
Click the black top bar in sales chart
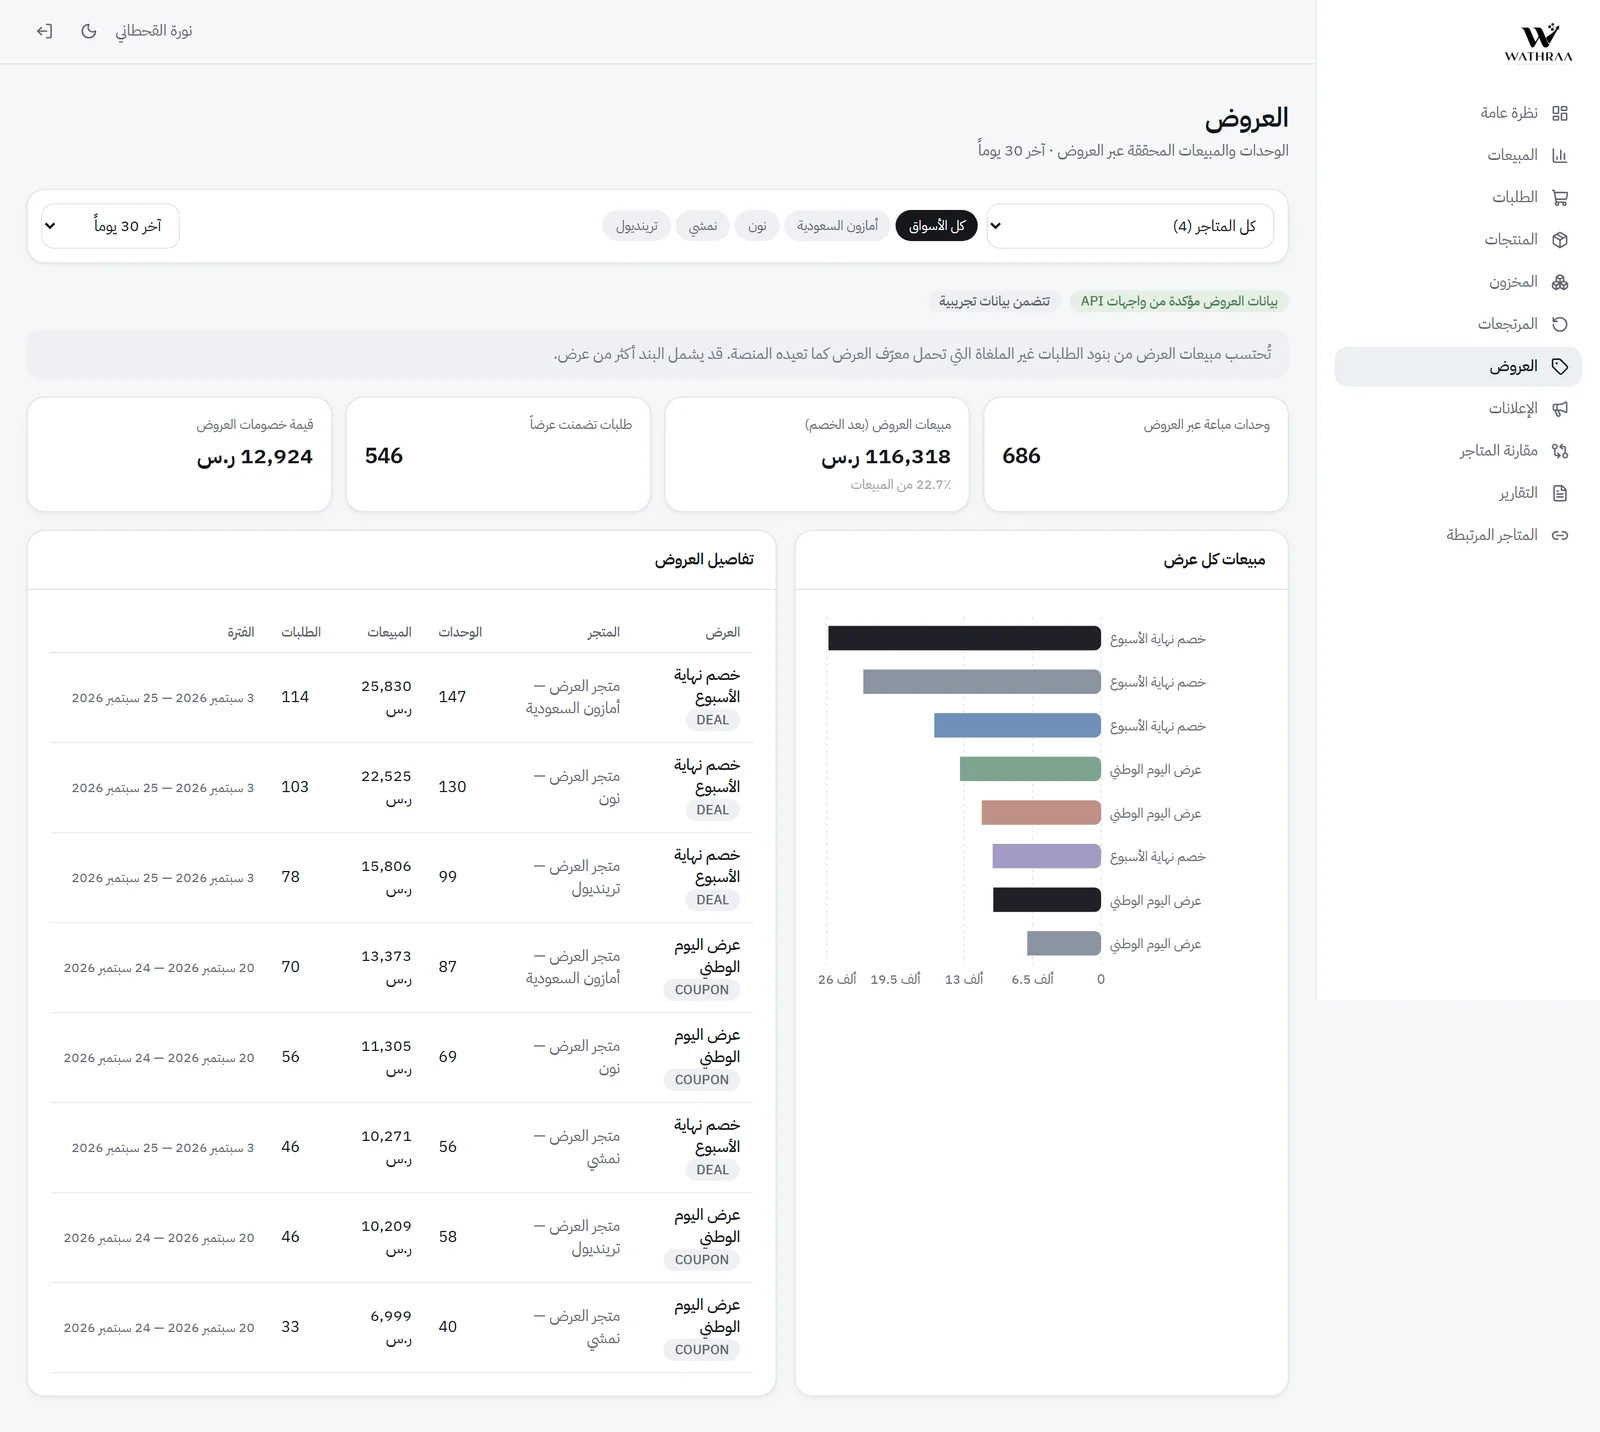(x=964, y=638)
